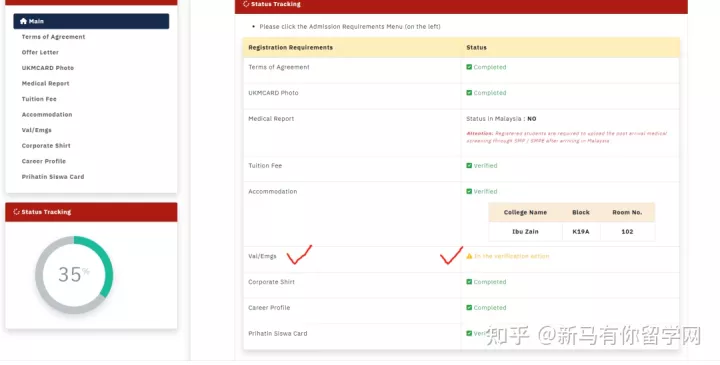This screenshot has width=720, height=365.
Task: Click green check beside Accommodation Verified
Action: (469, 191)
